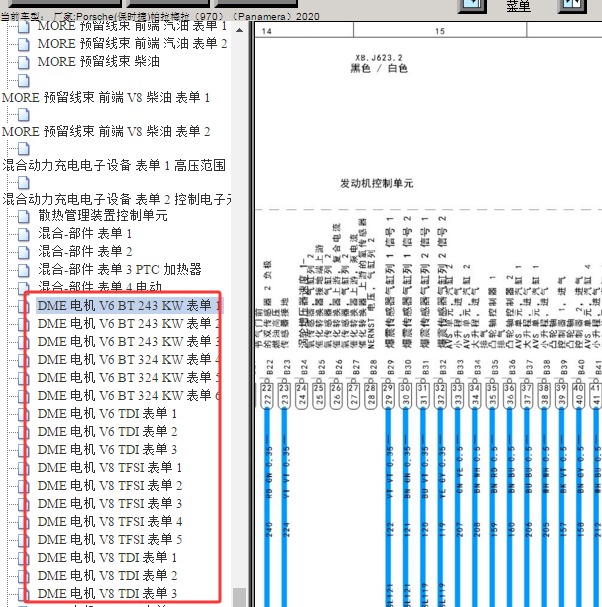
Task: Click wire number 240 on pin 22 wire
Action: pos(269,530)
